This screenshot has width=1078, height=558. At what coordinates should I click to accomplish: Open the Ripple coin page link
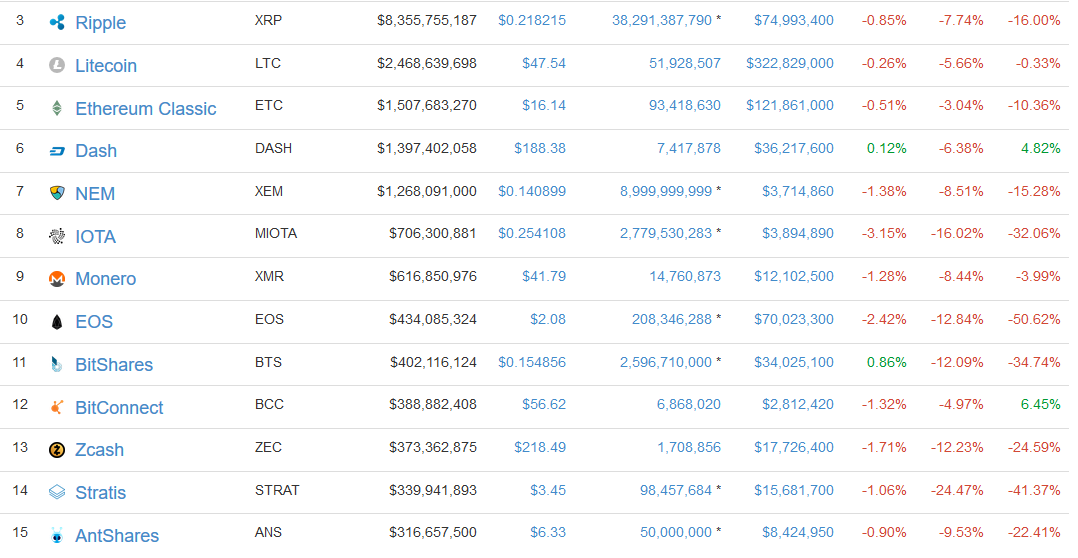click(100, 23)
